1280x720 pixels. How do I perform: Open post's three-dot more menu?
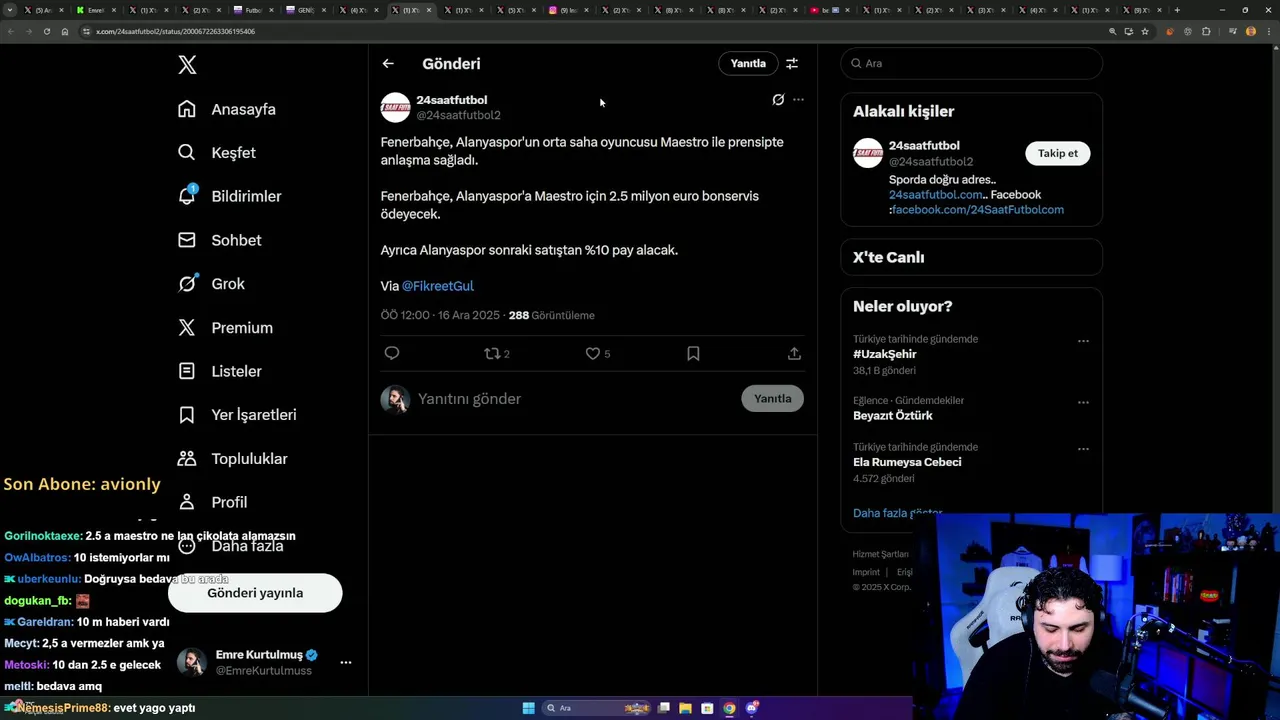(x=798, y=100)
